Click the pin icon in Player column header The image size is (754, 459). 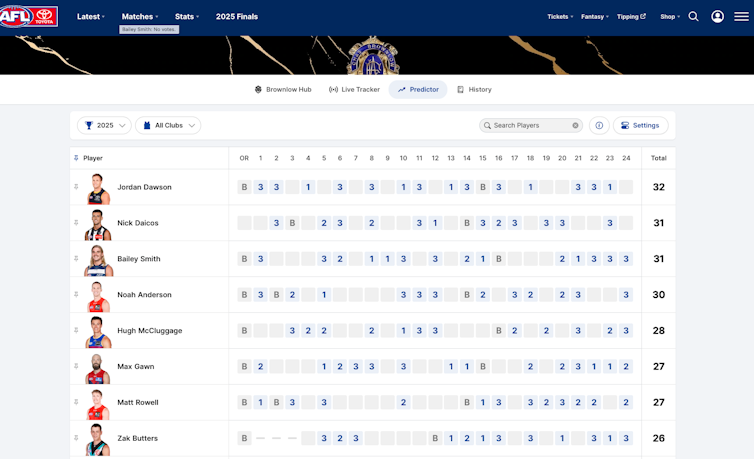(x=76, y=158)
